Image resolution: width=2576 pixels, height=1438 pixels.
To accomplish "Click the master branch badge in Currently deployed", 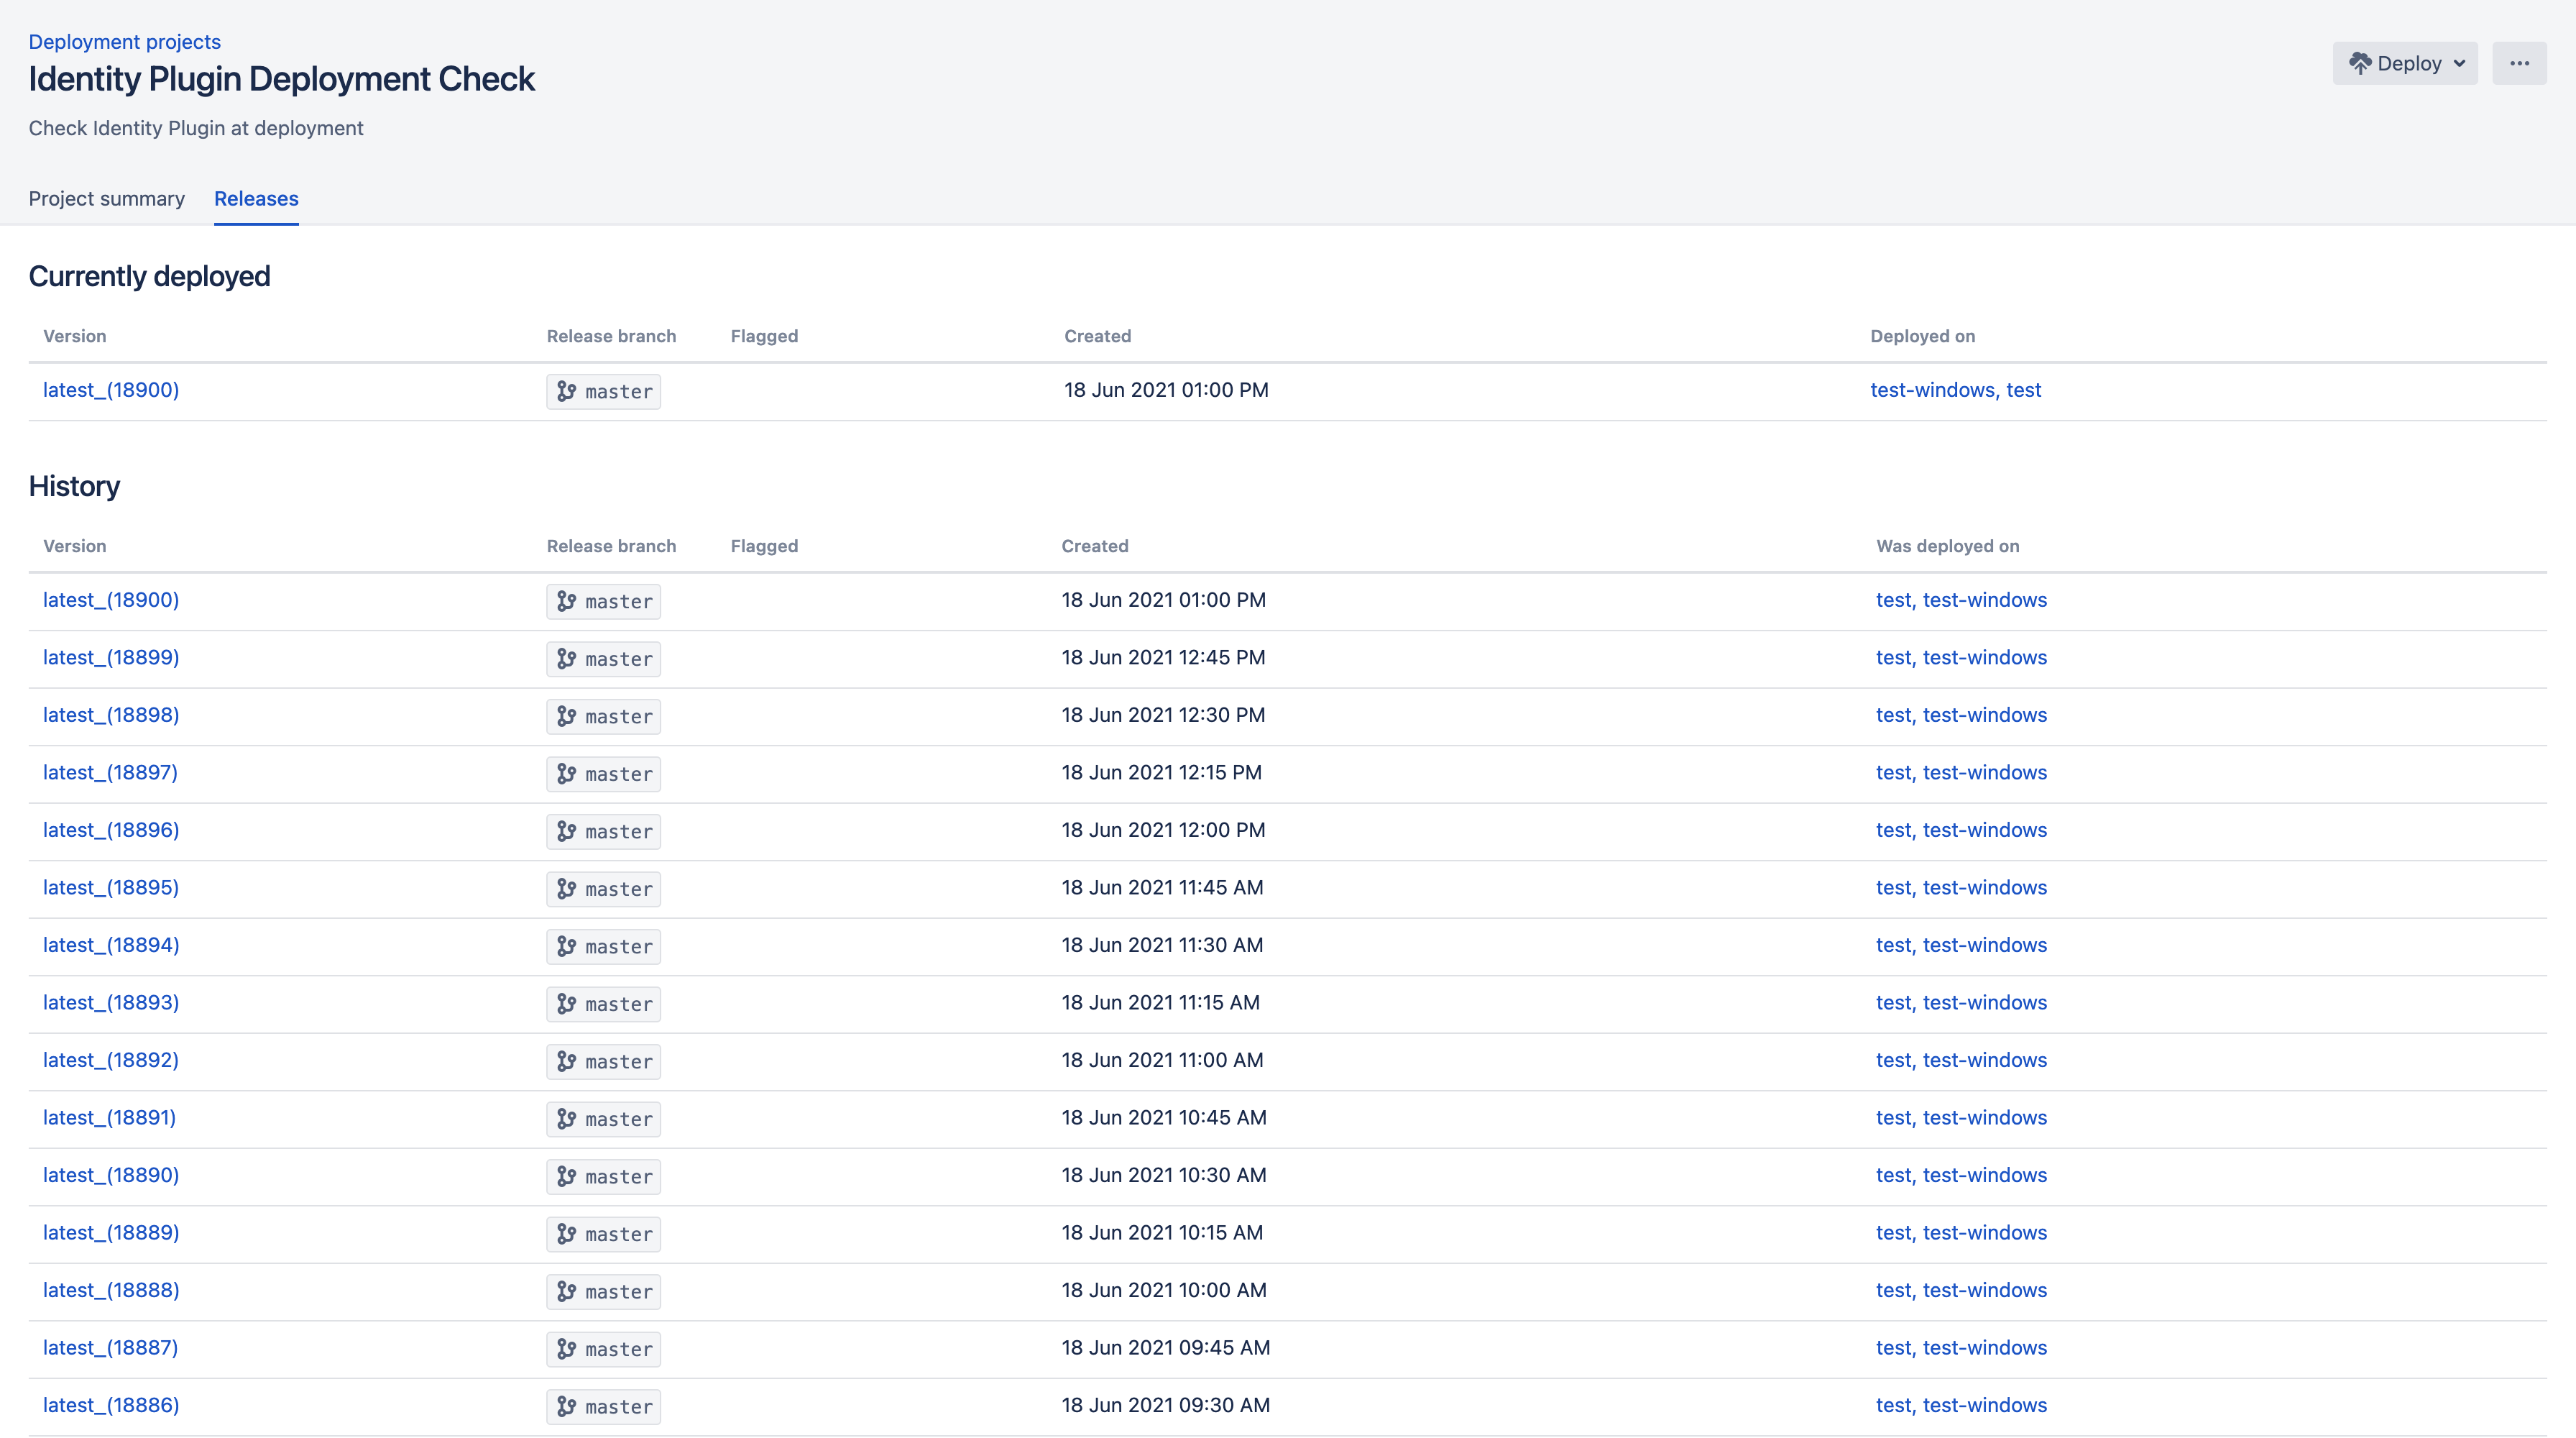I will (604, 392).
